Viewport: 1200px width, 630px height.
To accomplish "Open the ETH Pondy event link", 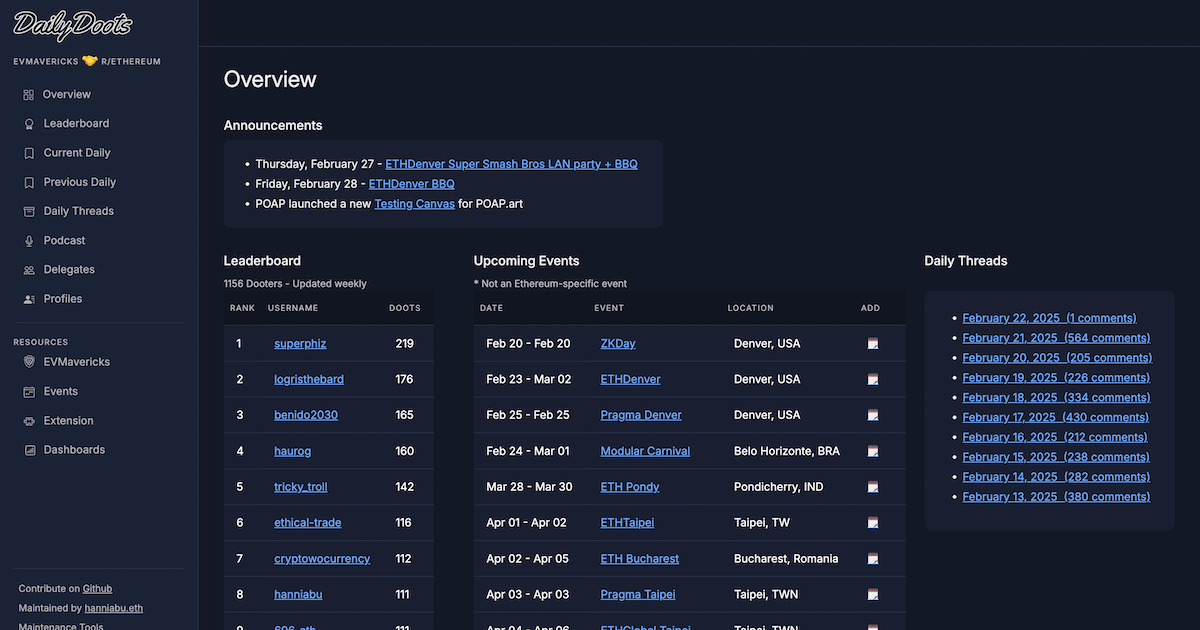I will point(630,487).
